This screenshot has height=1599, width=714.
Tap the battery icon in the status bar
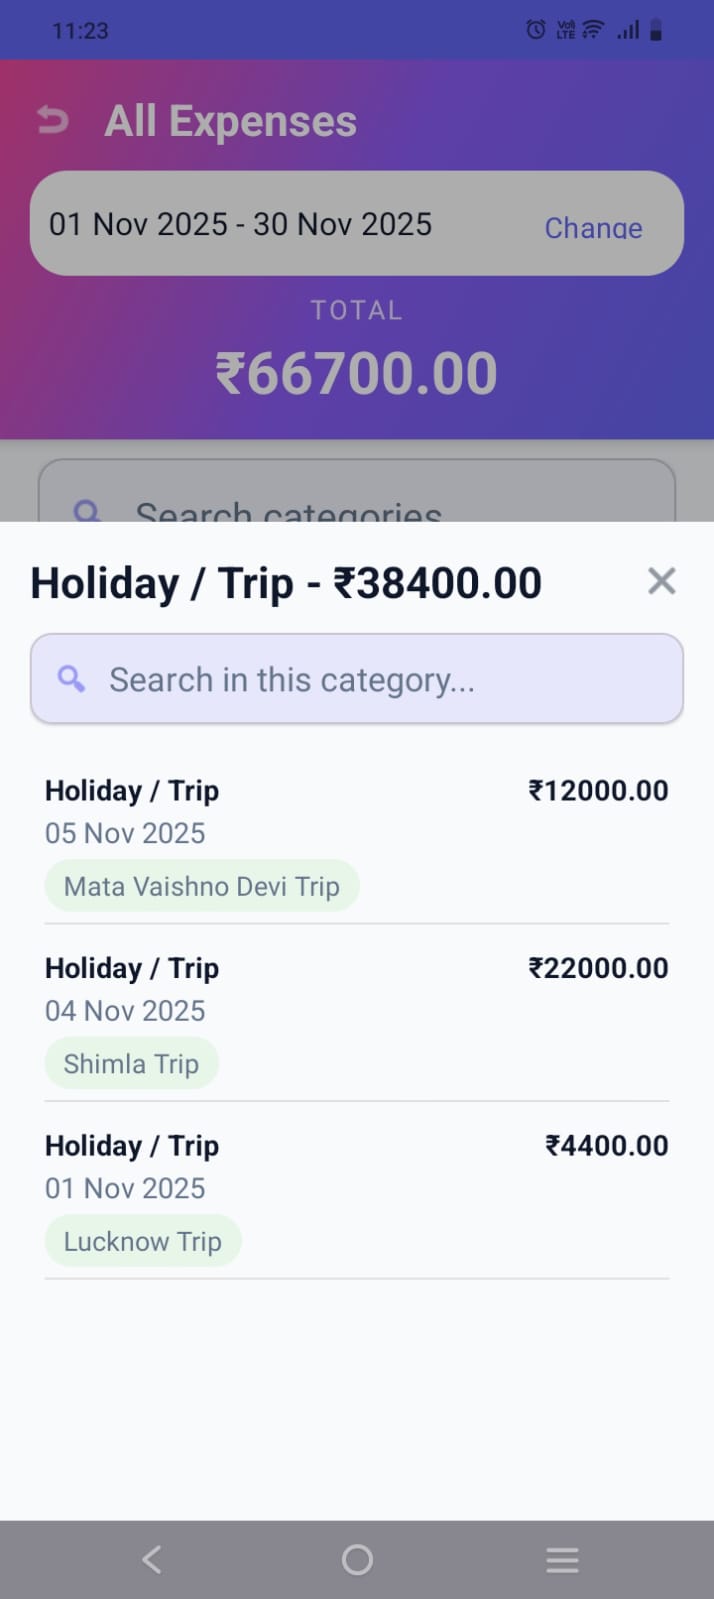tap(655, 30)
